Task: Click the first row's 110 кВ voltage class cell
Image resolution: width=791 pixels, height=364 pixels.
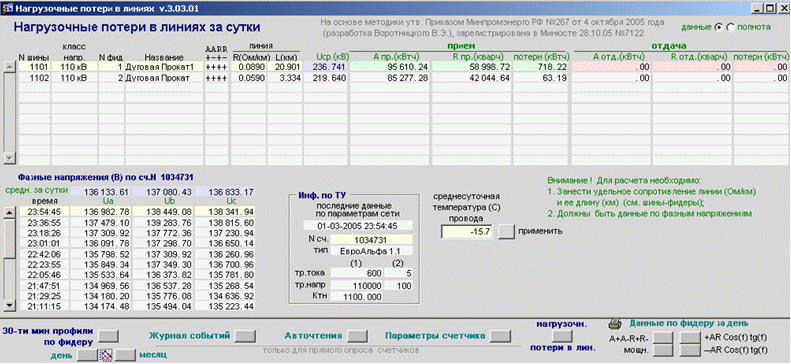Action: click(x=74, y=67)
